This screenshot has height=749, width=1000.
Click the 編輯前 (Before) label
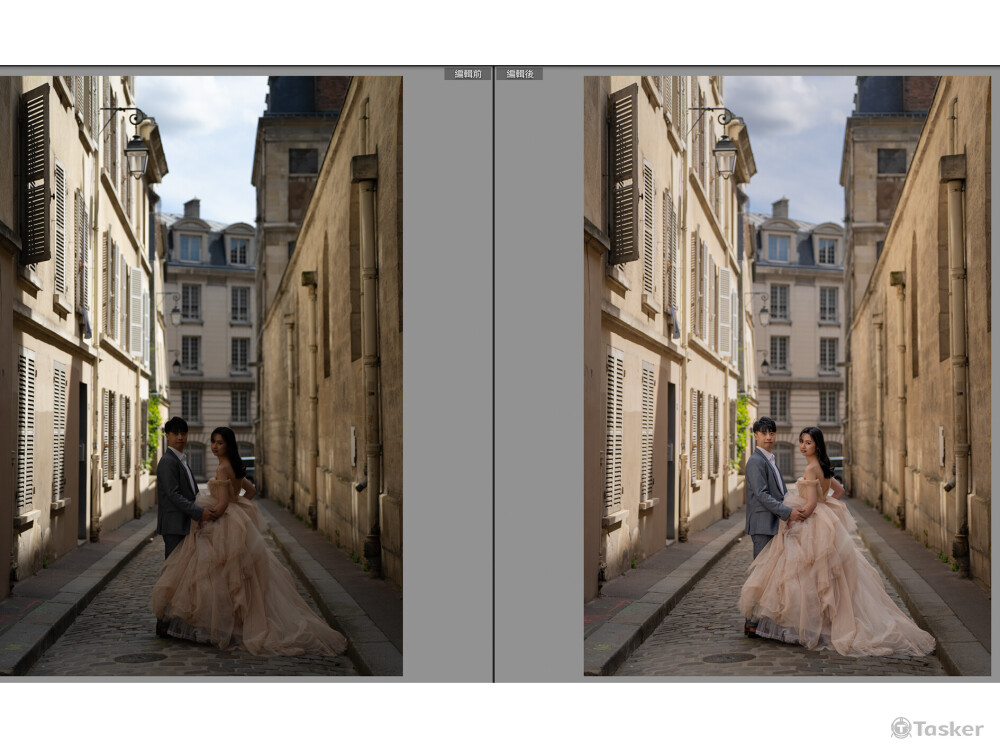click(467, 74)
